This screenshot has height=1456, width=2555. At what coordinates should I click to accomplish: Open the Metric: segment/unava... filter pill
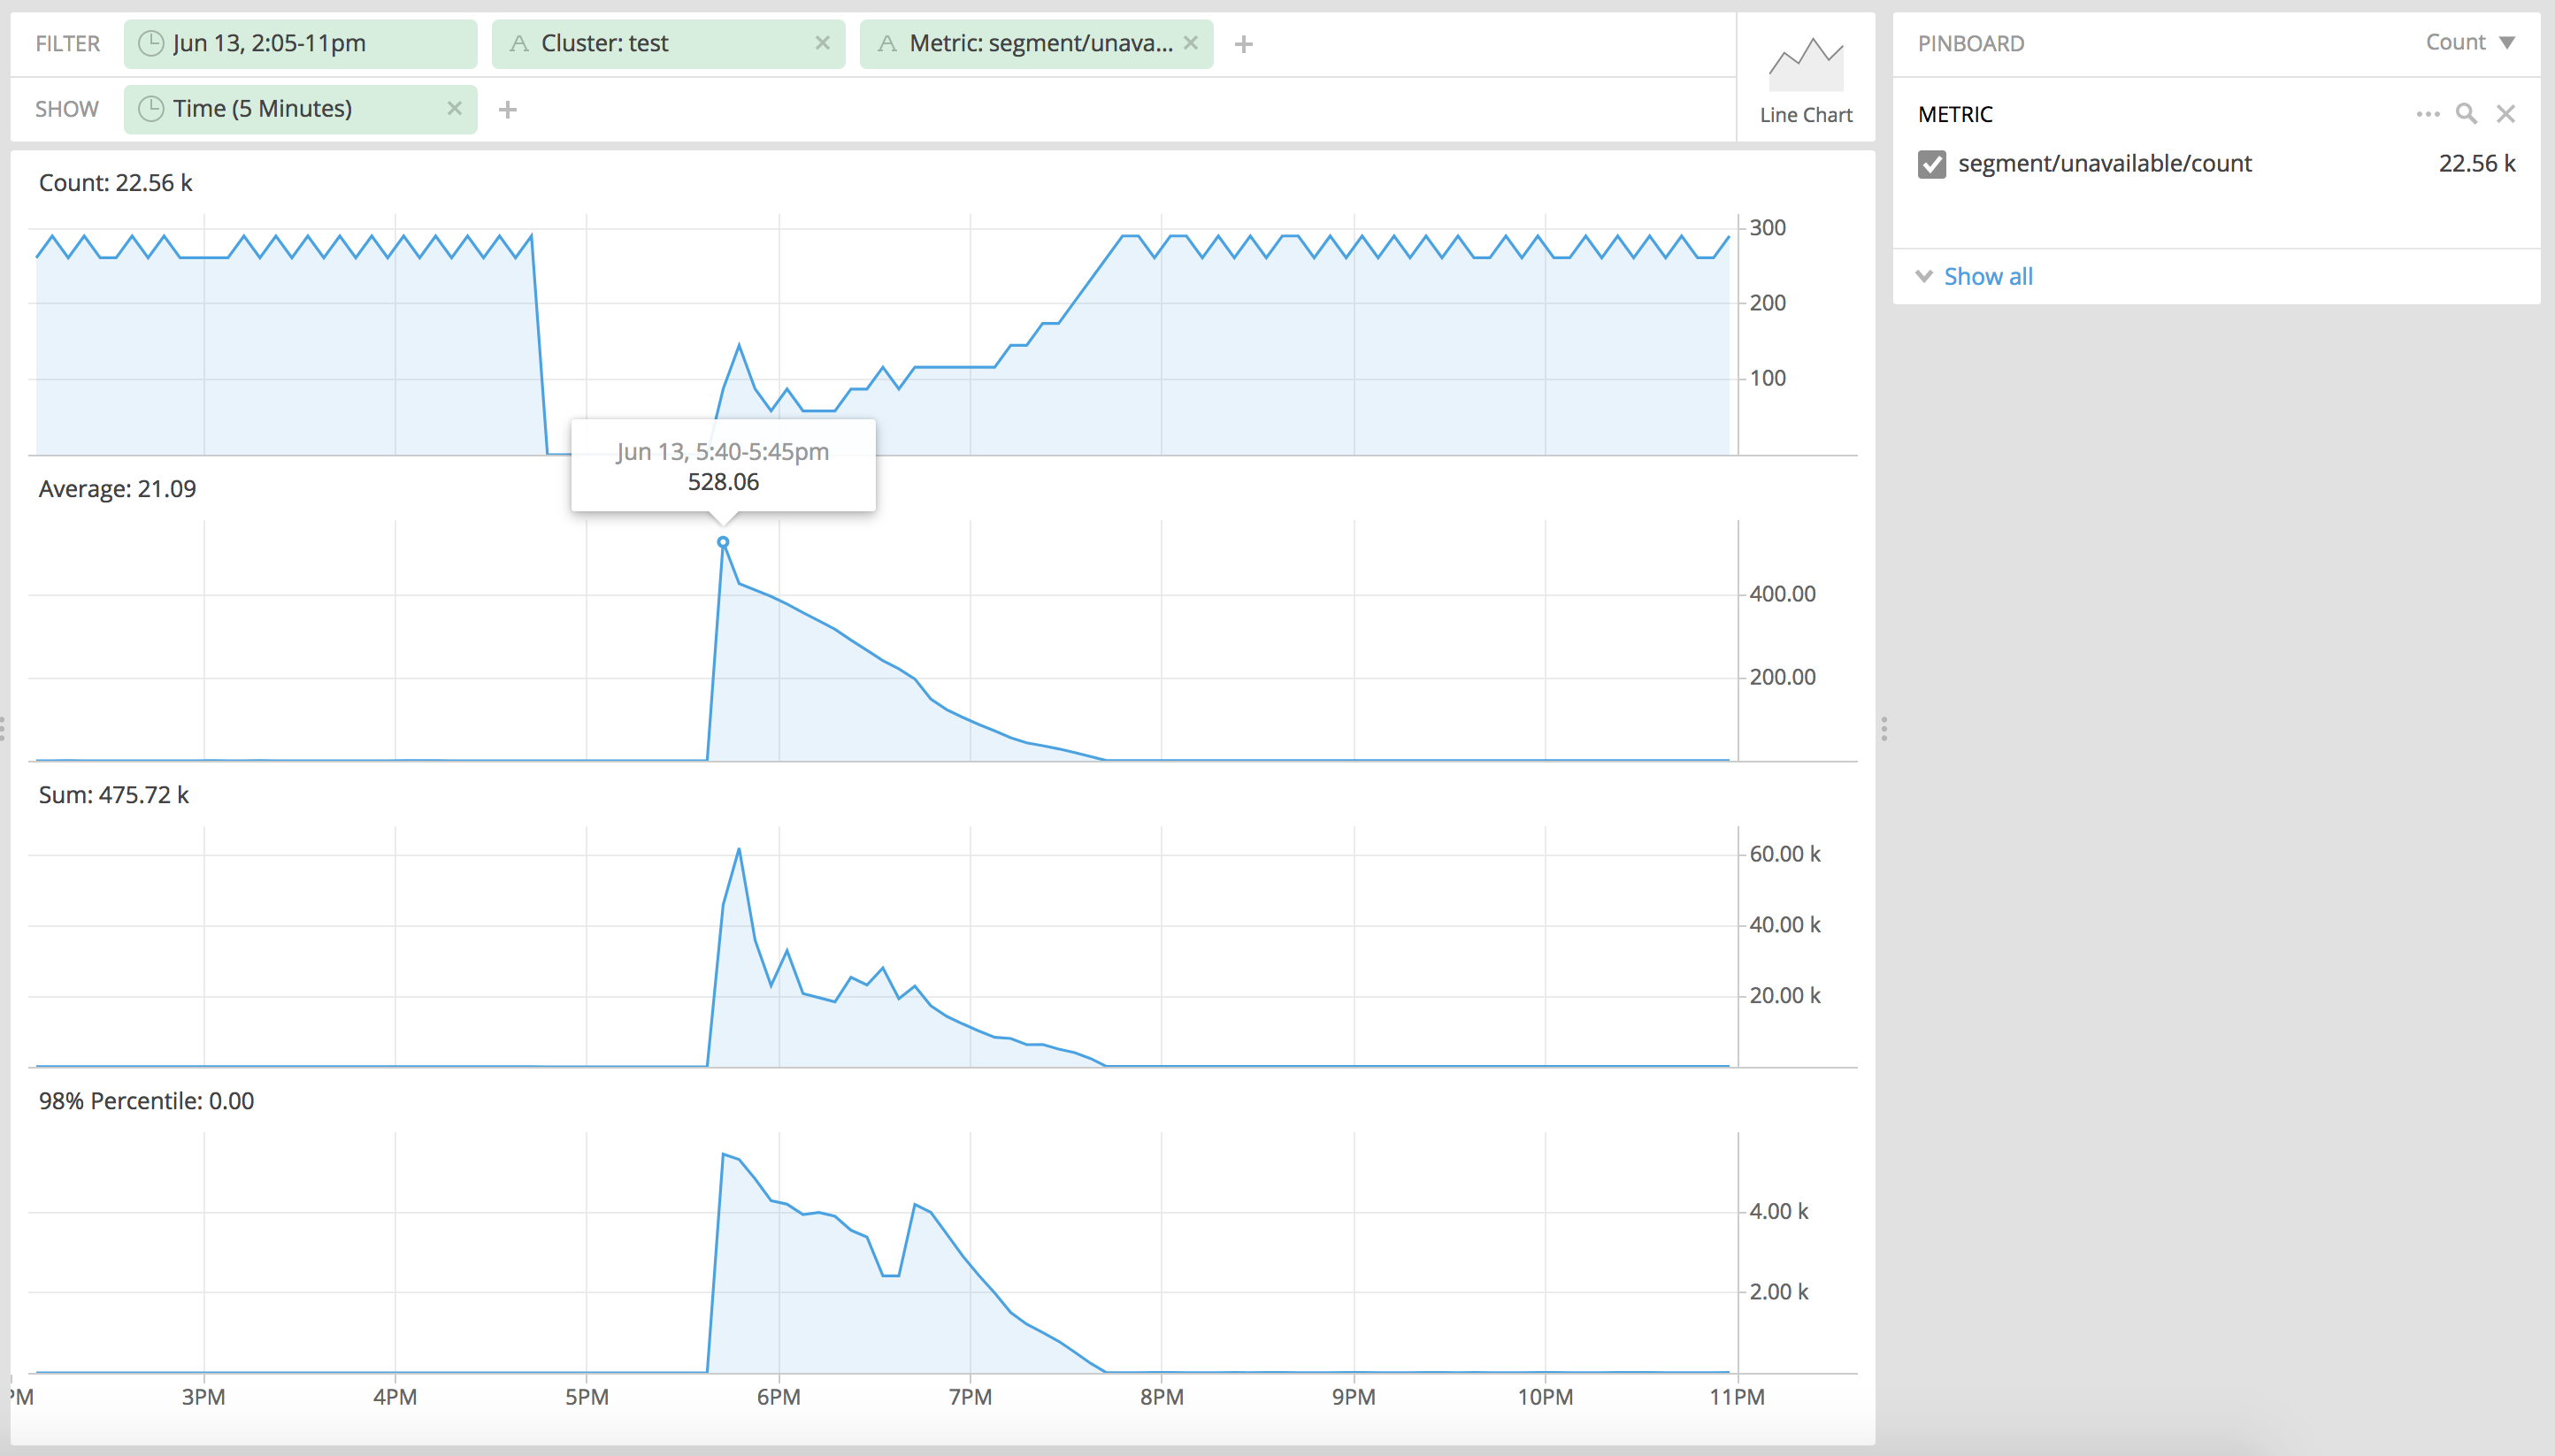1036,43
